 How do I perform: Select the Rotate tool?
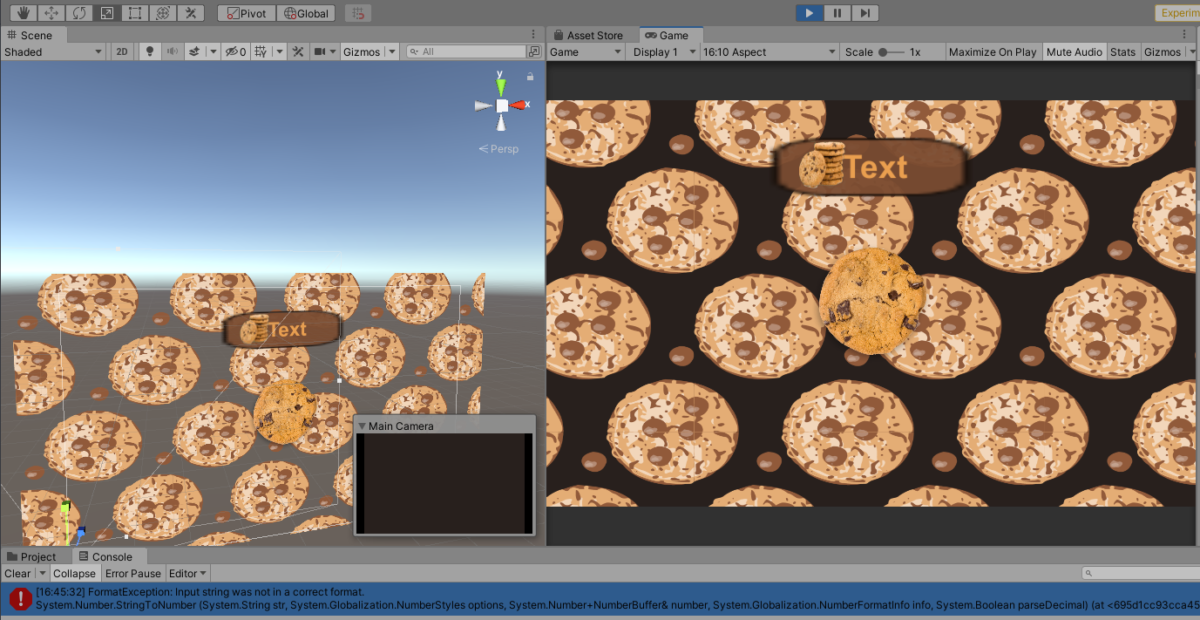pos(78,12)
